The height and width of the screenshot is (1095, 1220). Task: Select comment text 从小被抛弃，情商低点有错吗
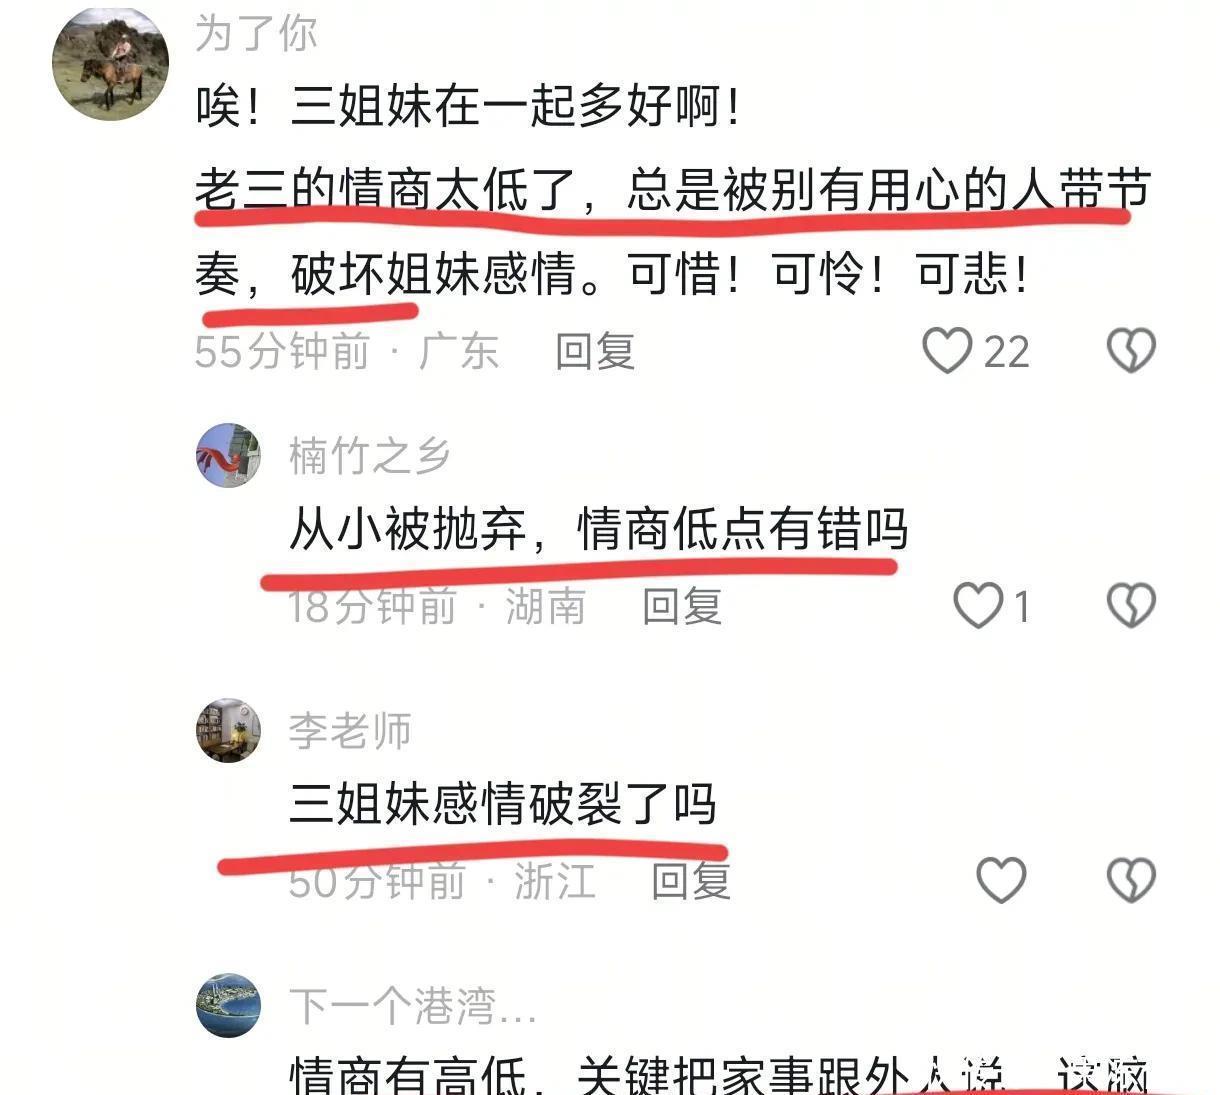598,529
